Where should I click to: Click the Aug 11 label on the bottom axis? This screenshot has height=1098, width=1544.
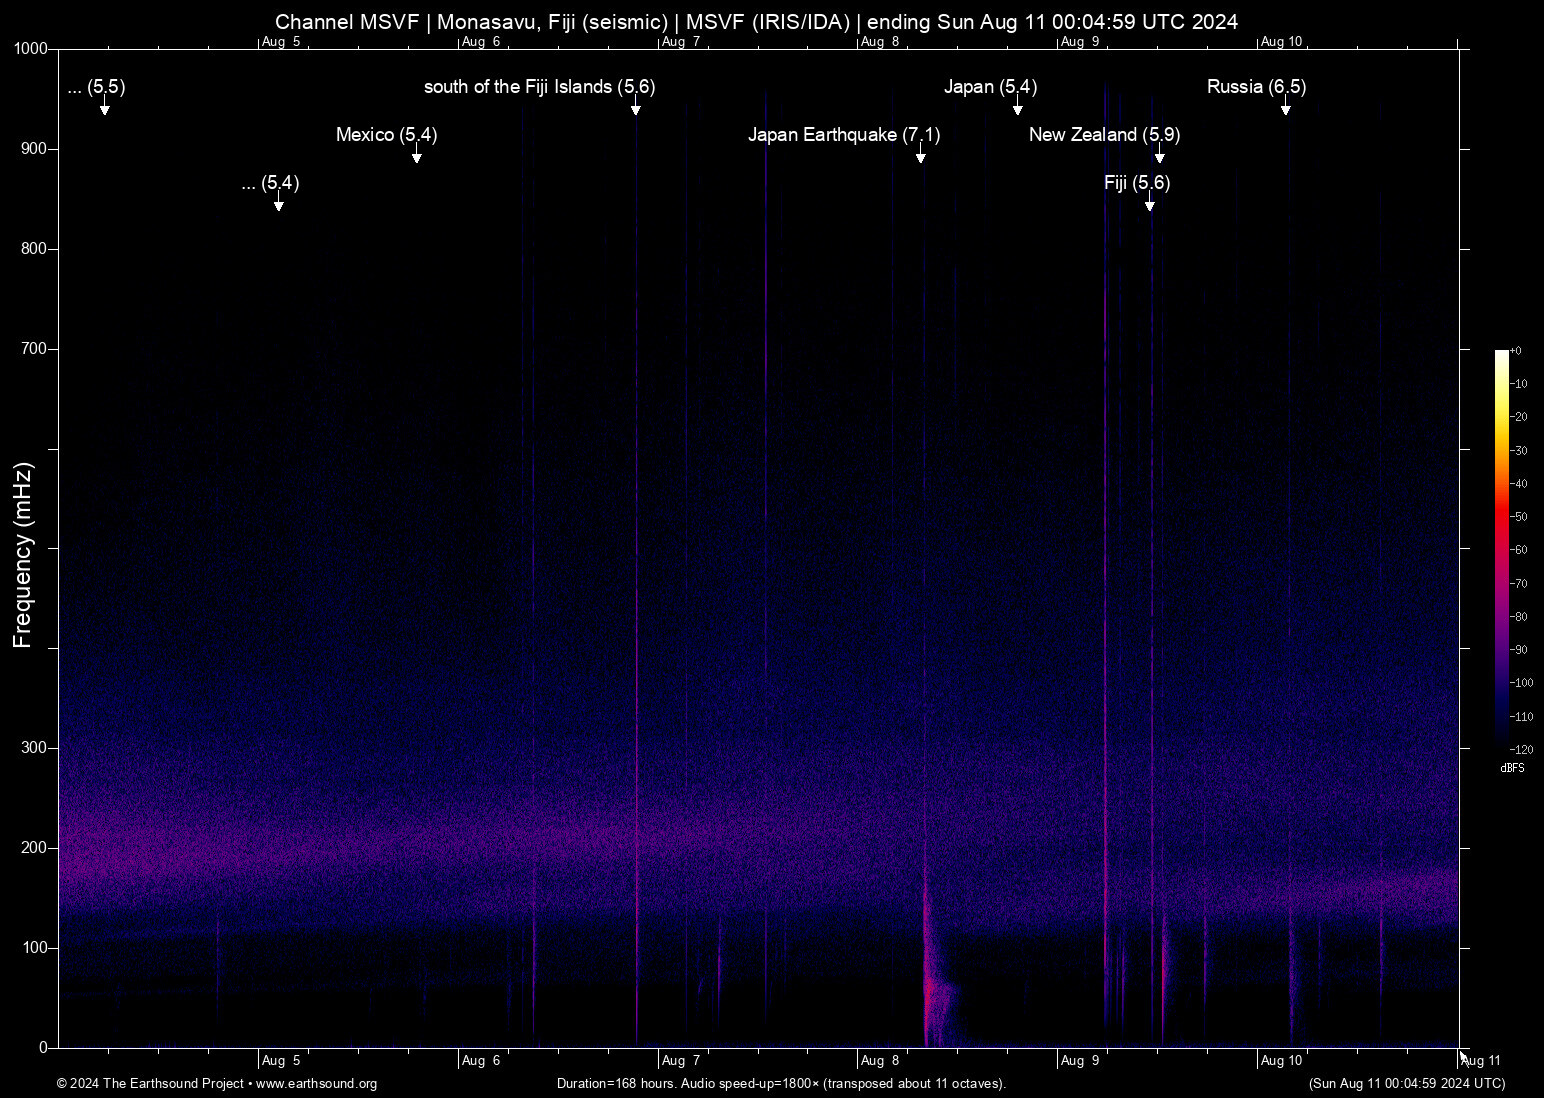pyautogui.click(x=1481, y=1061)
